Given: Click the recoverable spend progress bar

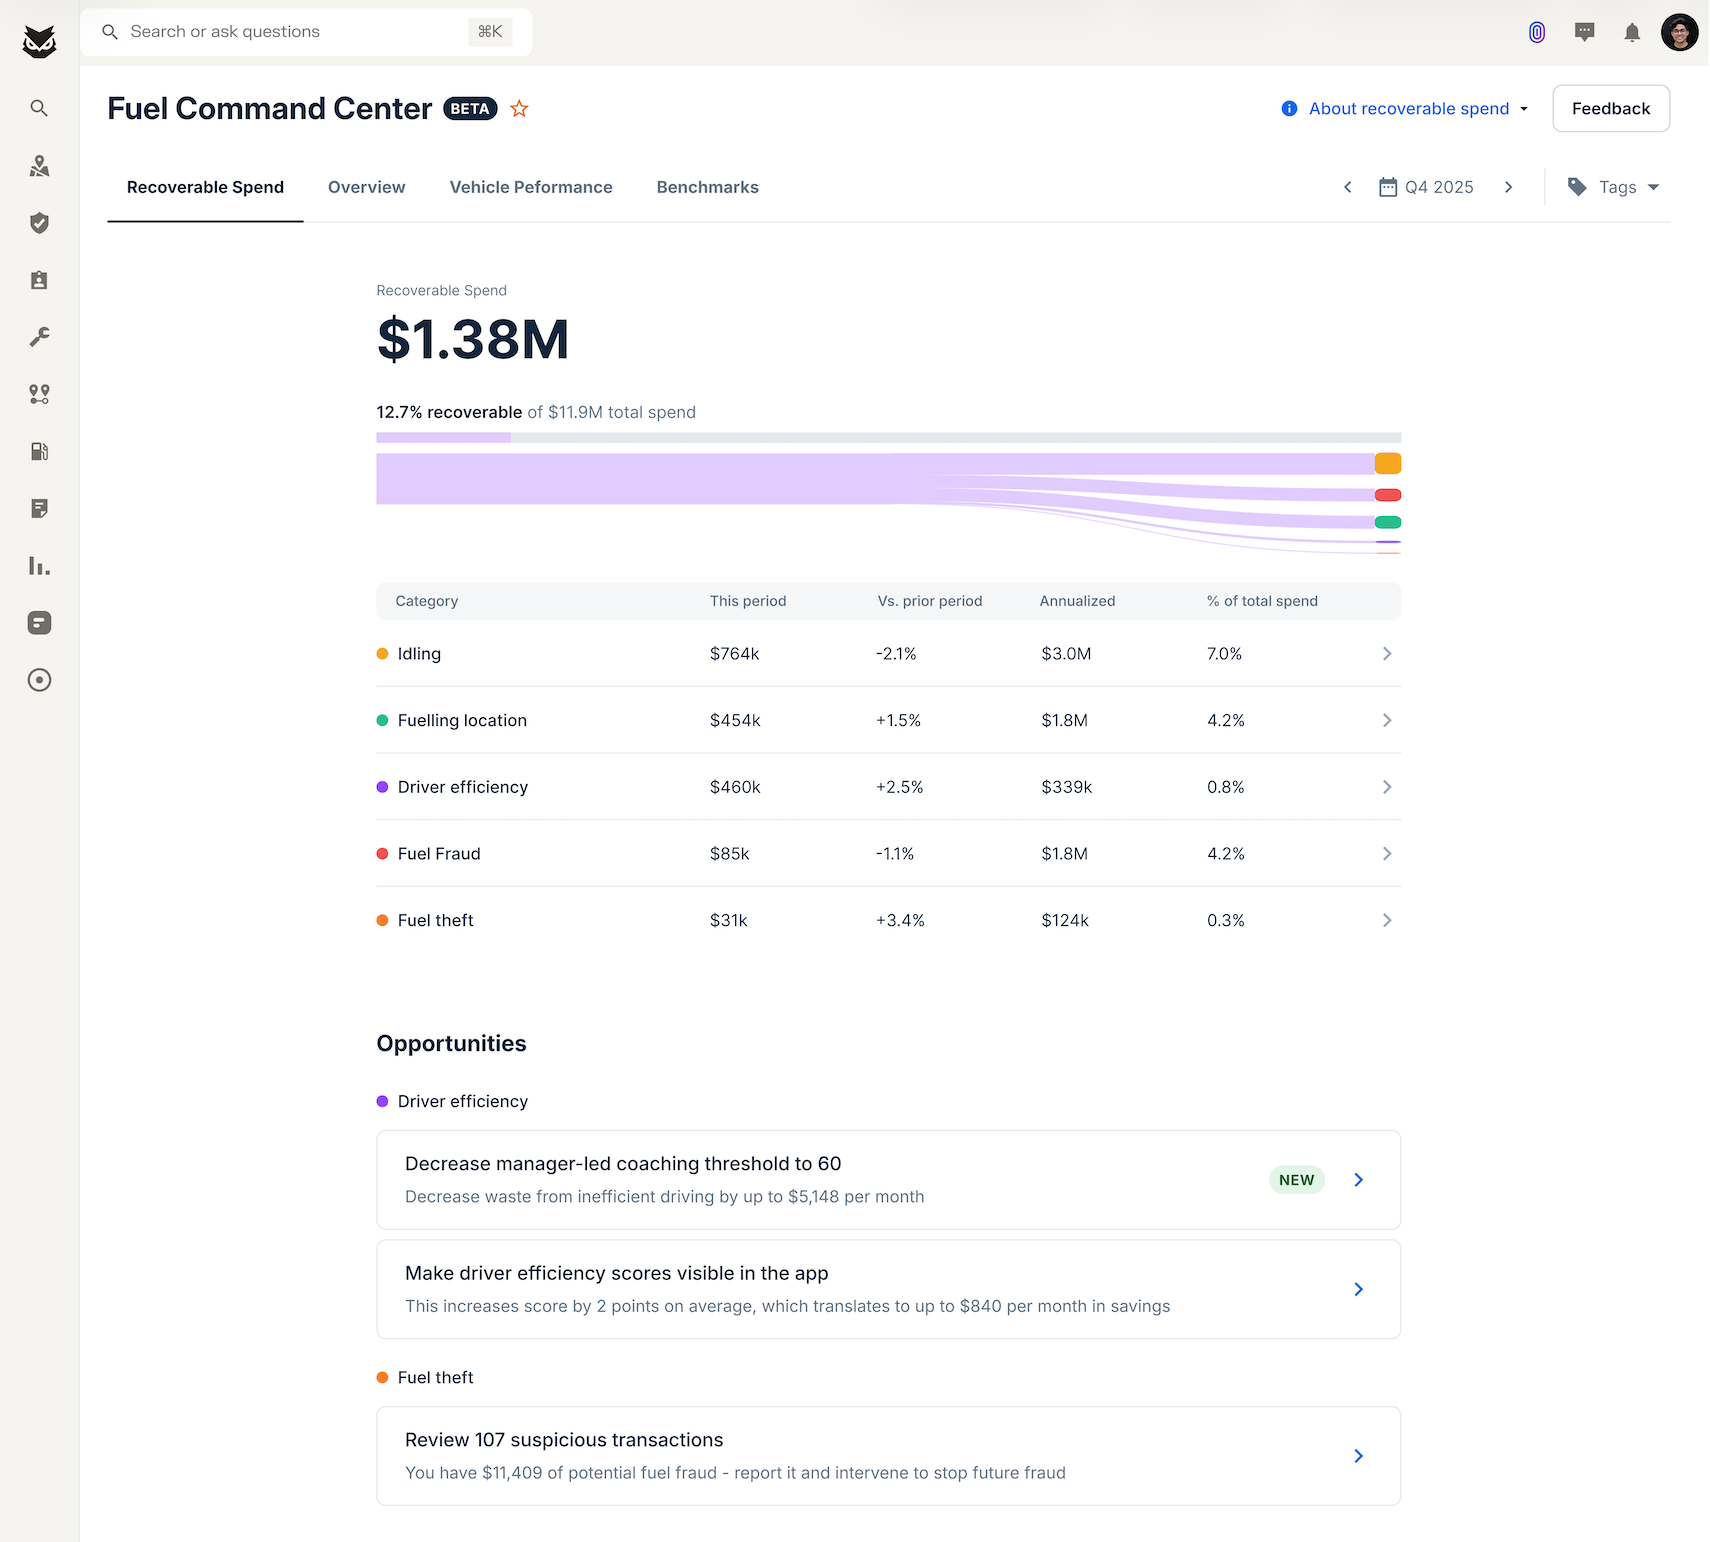Looking at the screenshot, I should coord(888,437).
